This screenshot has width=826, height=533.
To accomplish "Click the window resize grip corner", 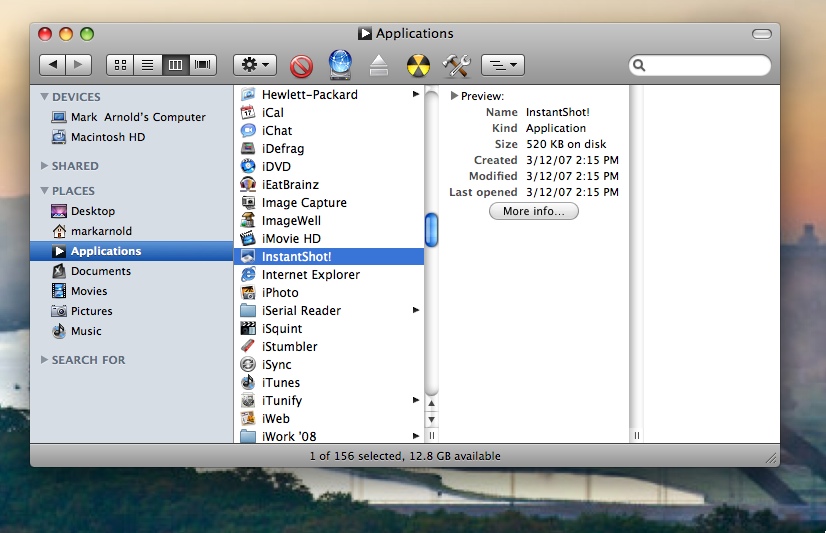I will click(x=772, y=458).
